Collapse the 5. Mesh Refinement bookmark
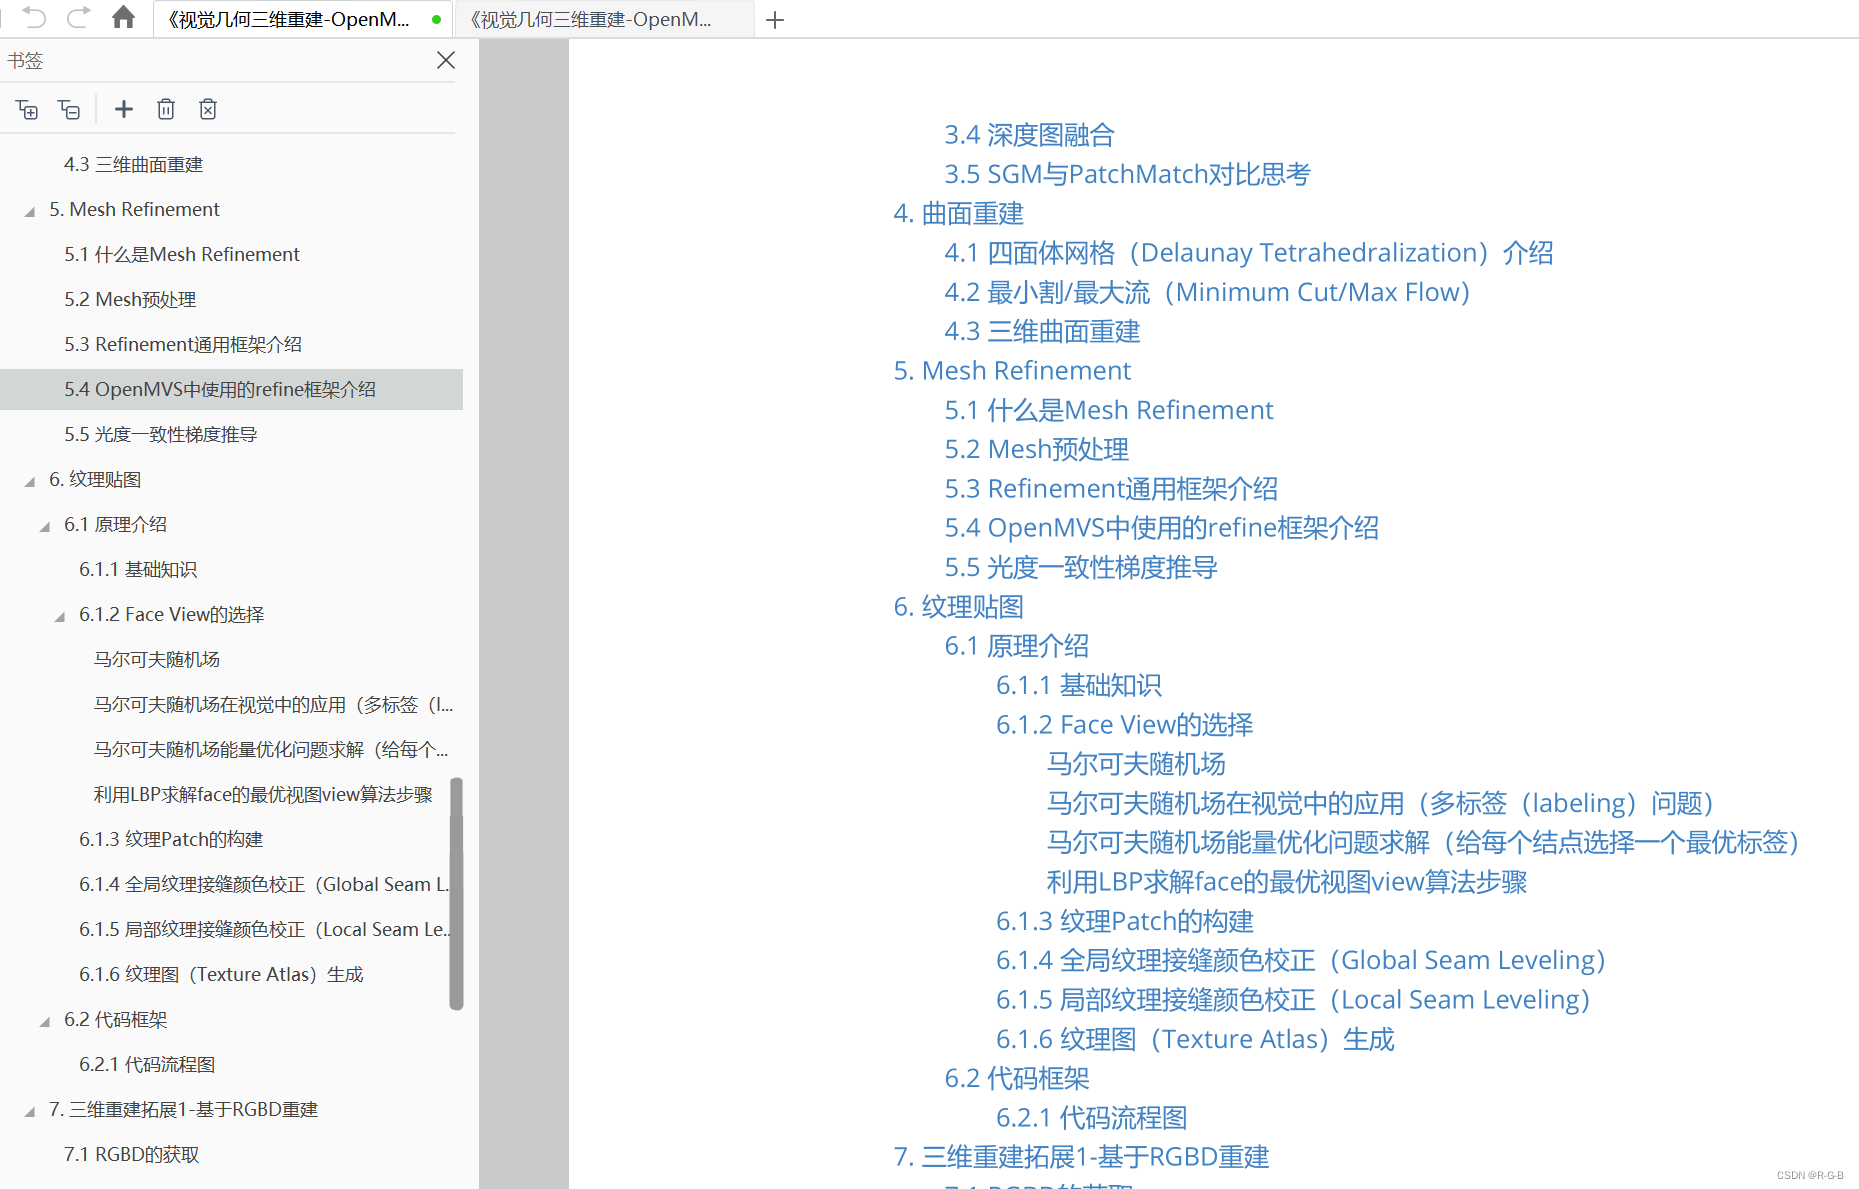Screen dimensions: 1859x1189 (x=30, y=211)
